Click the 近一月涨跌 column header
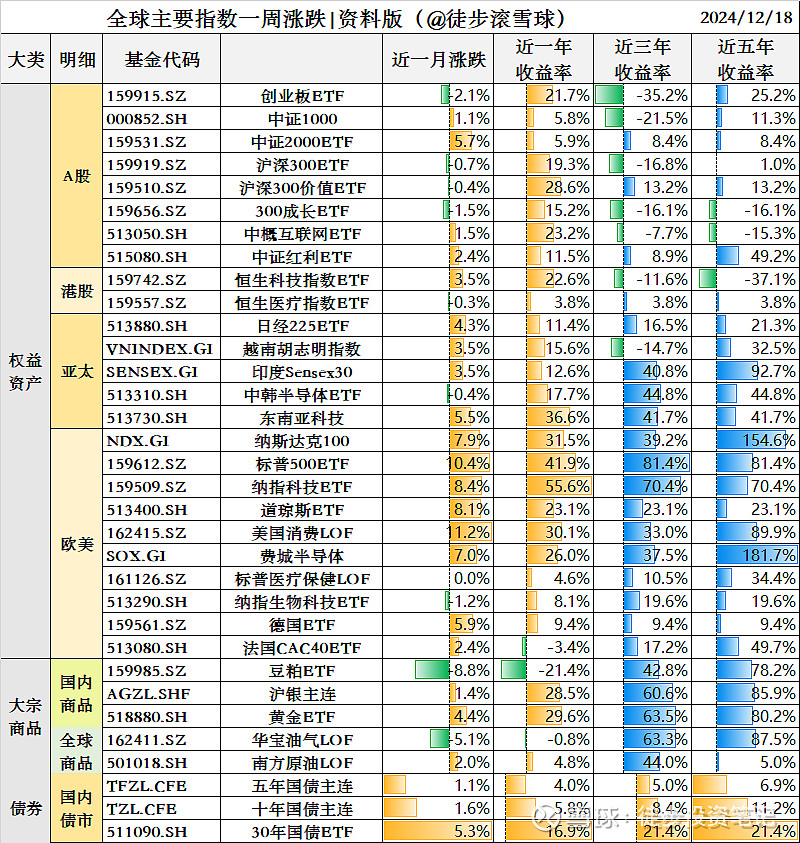The height and width of the screenshot is (843, 800). pos(438,59)
